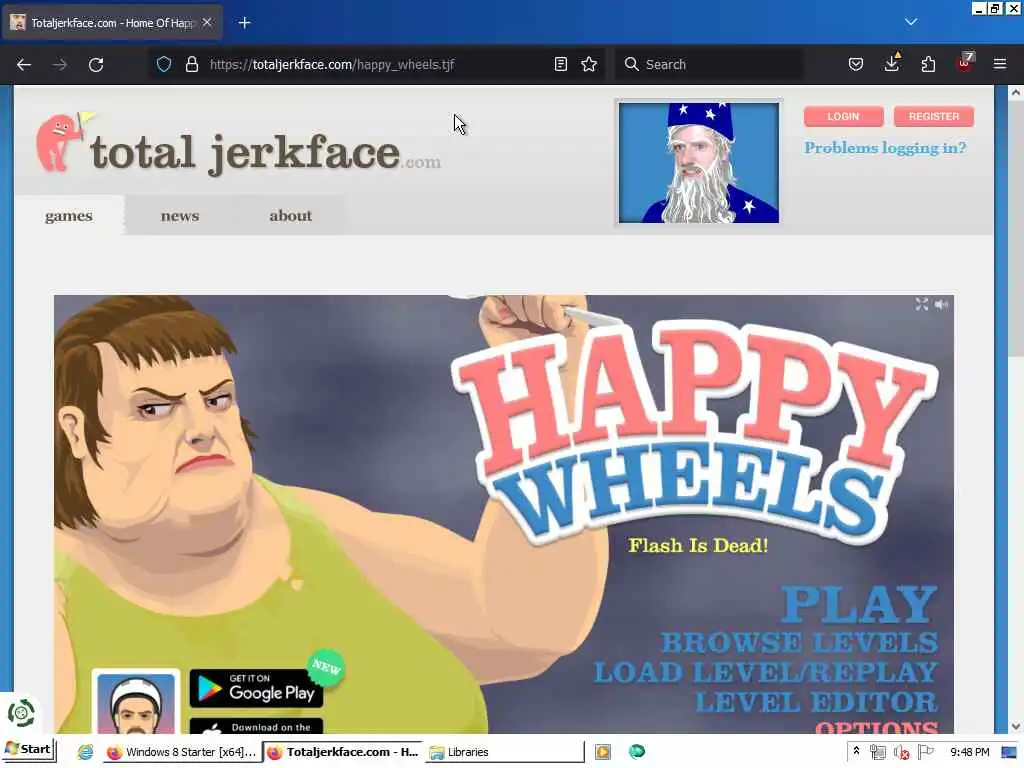Open Internet Explorer taskbar icon

(85, 752)
